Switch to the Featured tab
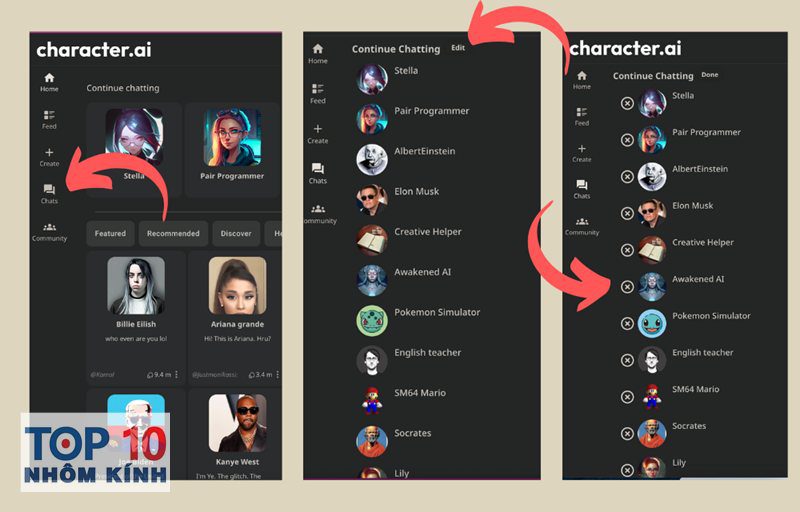The image size is (800, 512). tap(110, 233)
